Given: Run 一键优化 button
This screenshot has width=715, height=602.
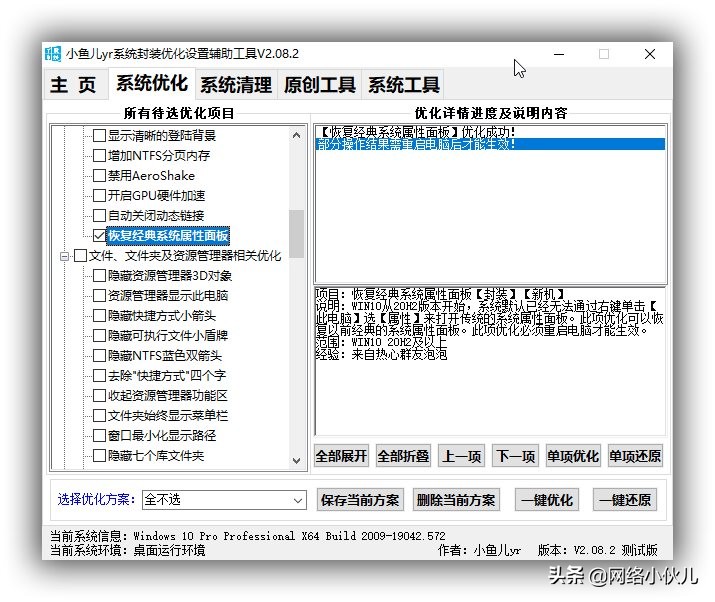Looking at the screenshot, I should point(547,500).
